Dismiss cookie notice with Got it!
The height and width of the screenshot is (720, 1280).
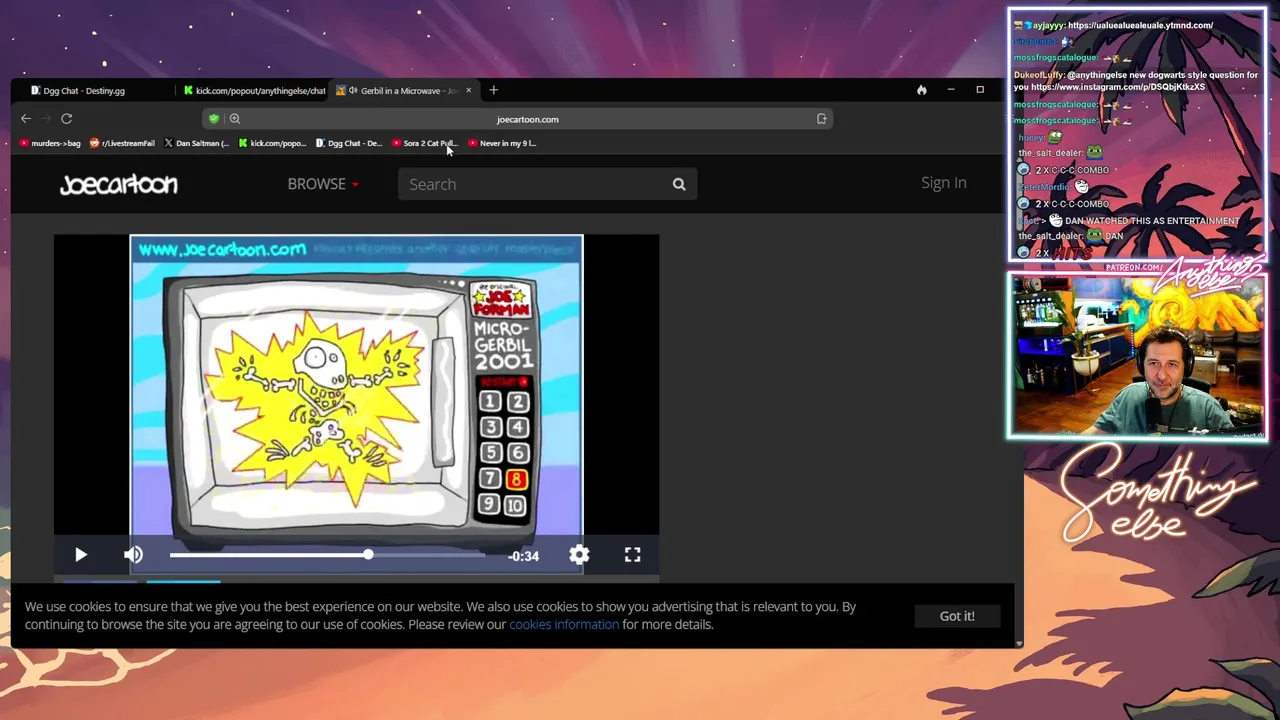pyautogui.click(x=957, y=616)
